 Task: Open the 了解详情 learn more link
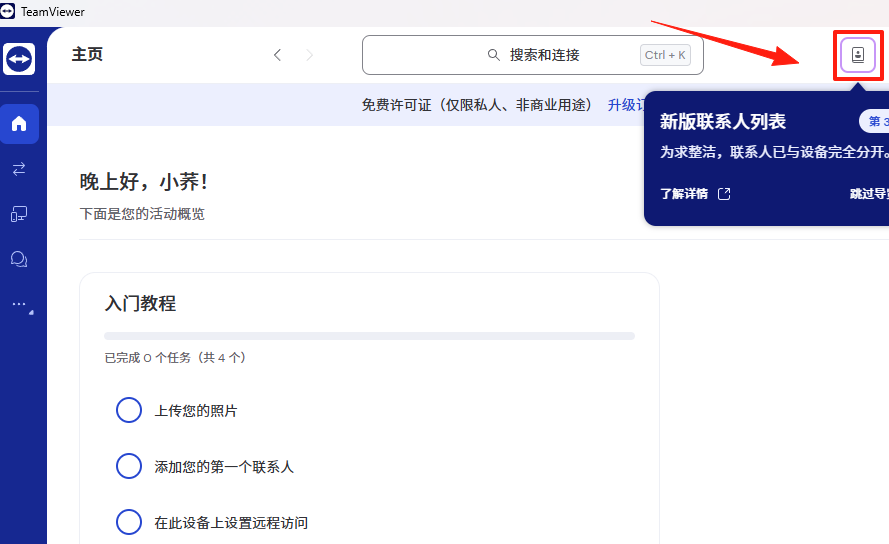coord(684,194)
